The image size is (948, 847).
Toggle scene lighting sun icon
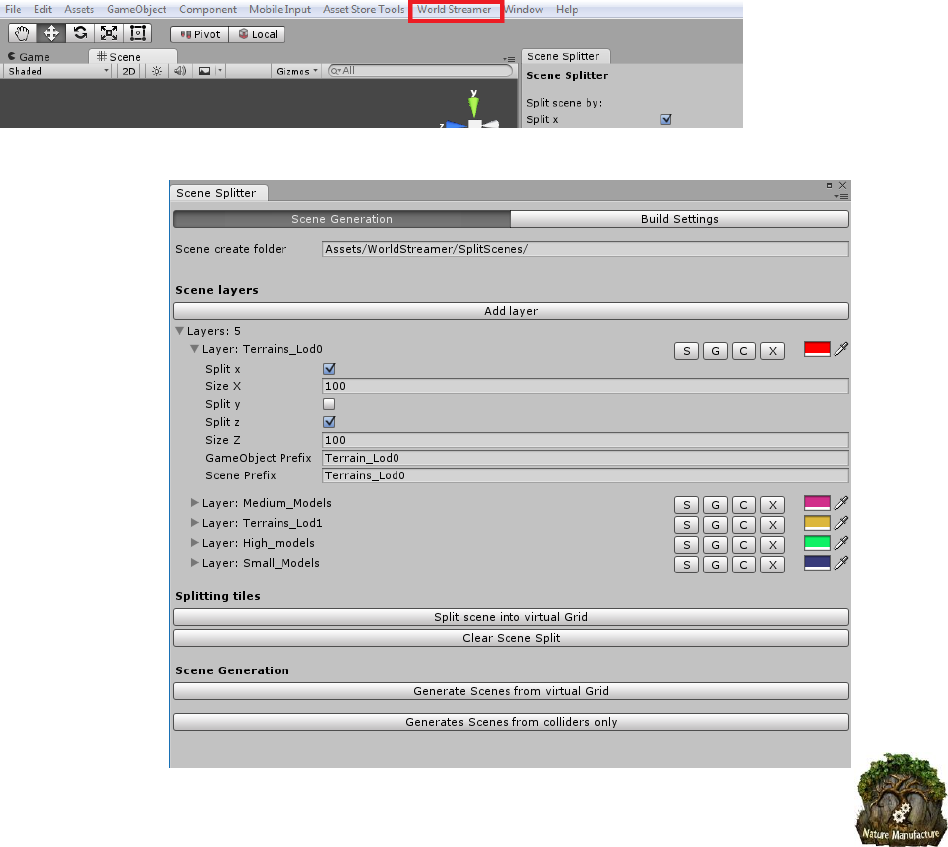(157, 71)
